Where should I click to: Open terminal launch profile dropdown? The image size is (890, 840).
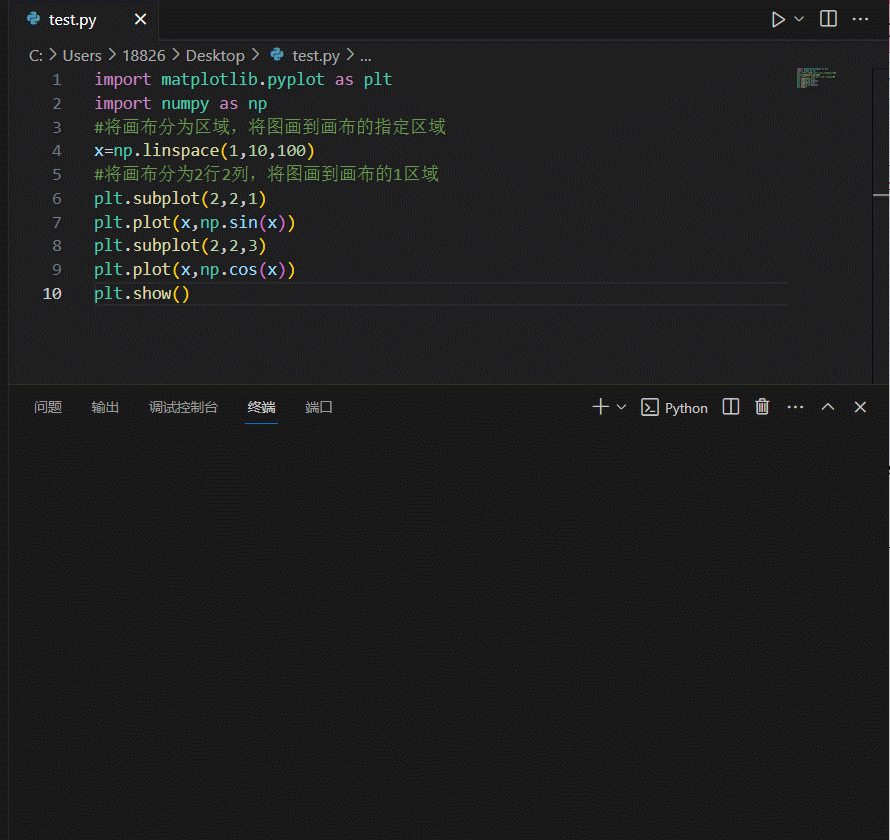tap(621, 407)
